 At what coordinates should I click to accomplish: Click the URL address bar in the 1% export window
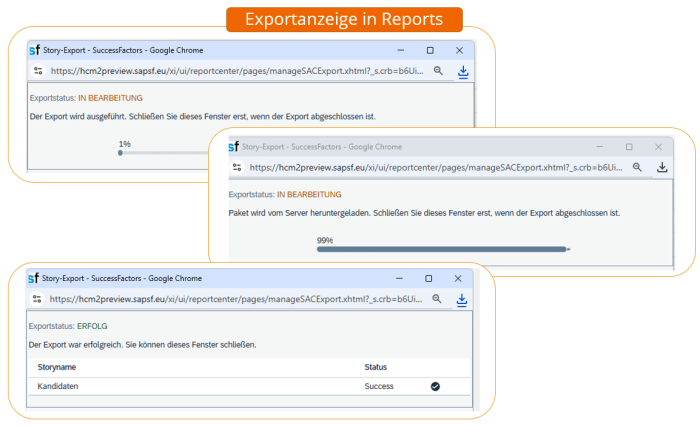[237, 71]
